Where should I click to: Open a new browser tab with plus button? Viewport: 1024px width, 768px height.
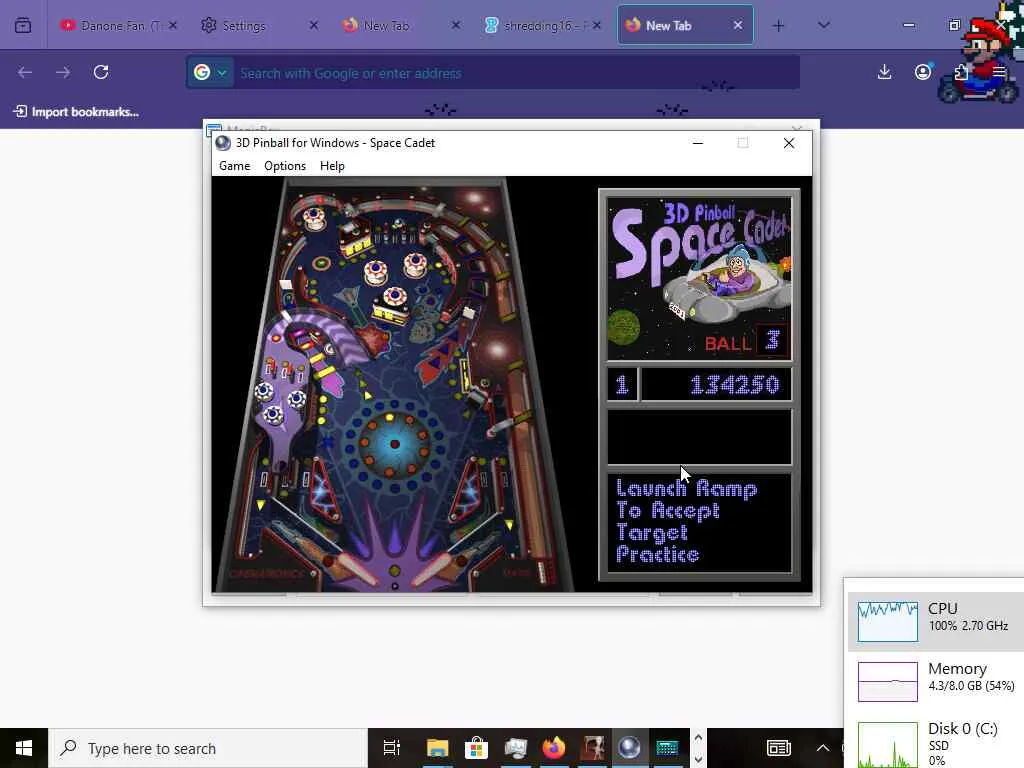(778, 26)
